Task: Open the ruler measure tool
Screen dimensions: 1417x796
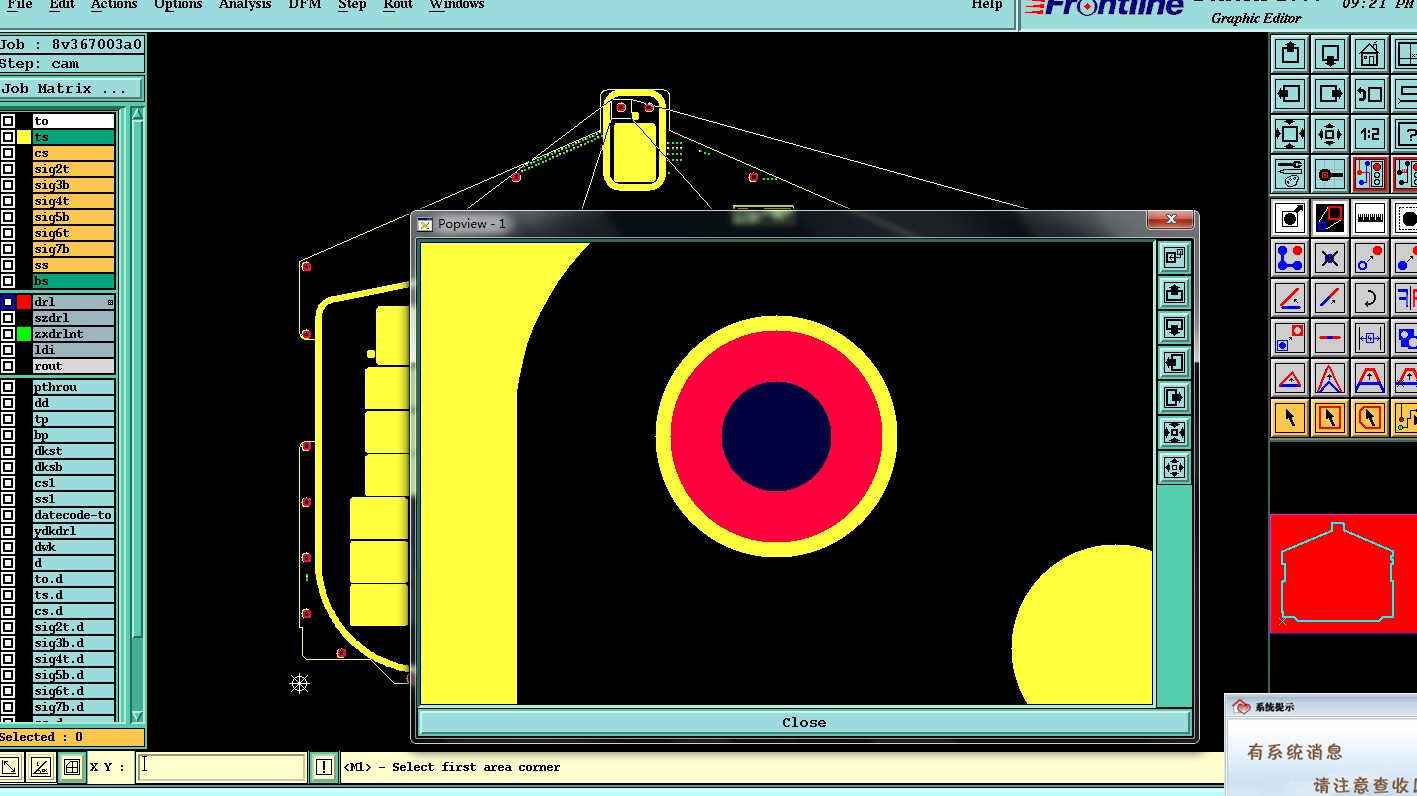Action: pos(1370,218)
